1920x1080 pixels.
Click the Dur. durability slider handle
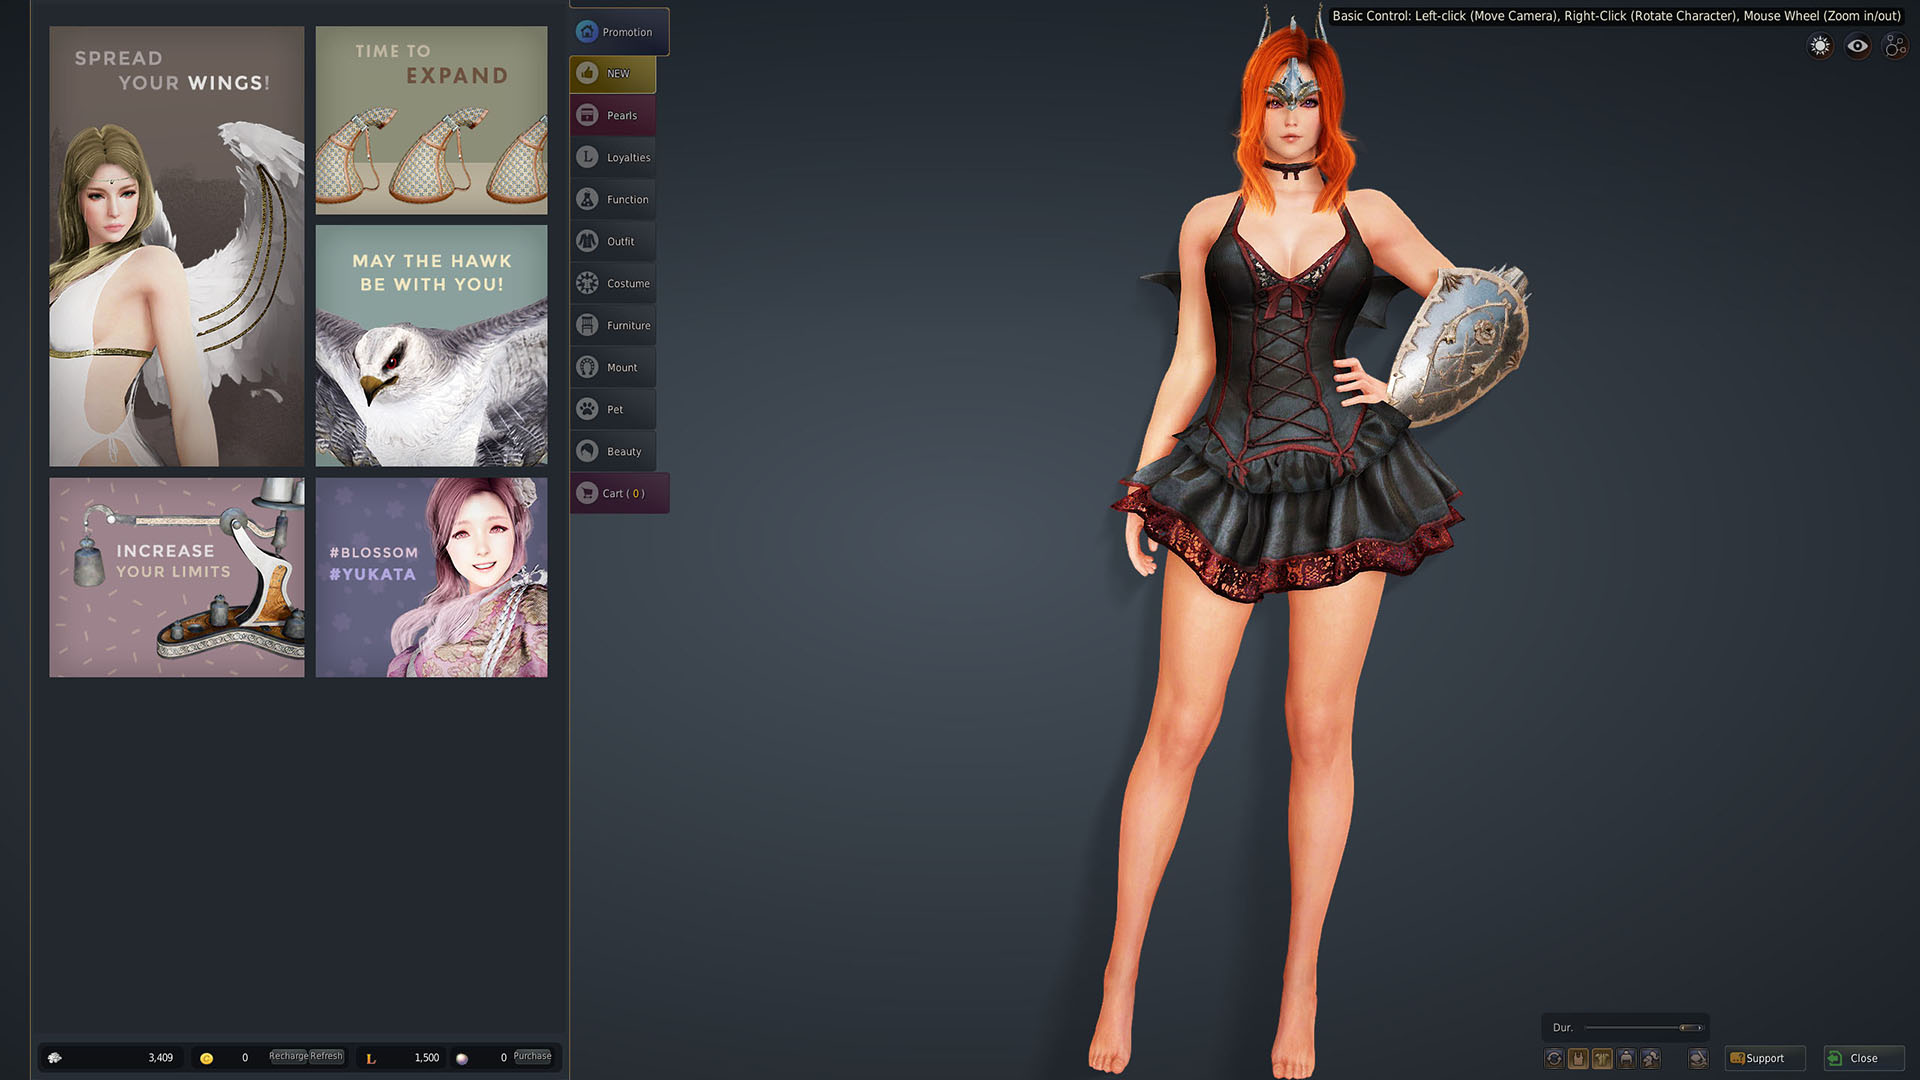1689,1028
